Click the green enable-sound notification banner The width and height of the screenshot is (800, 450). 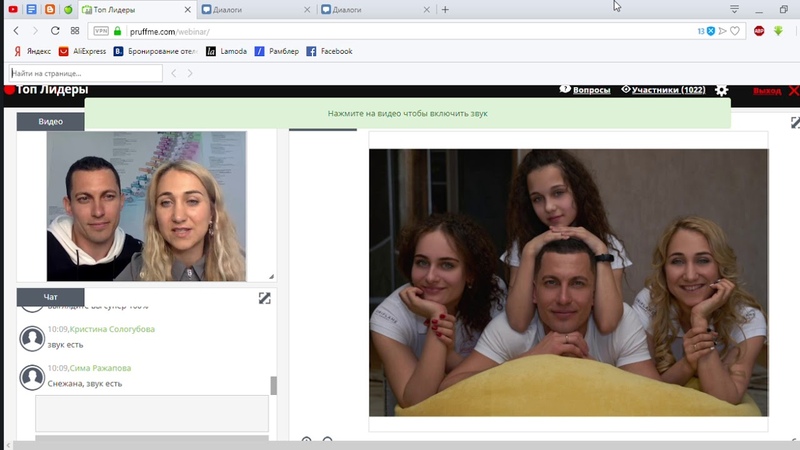(408, 113)
